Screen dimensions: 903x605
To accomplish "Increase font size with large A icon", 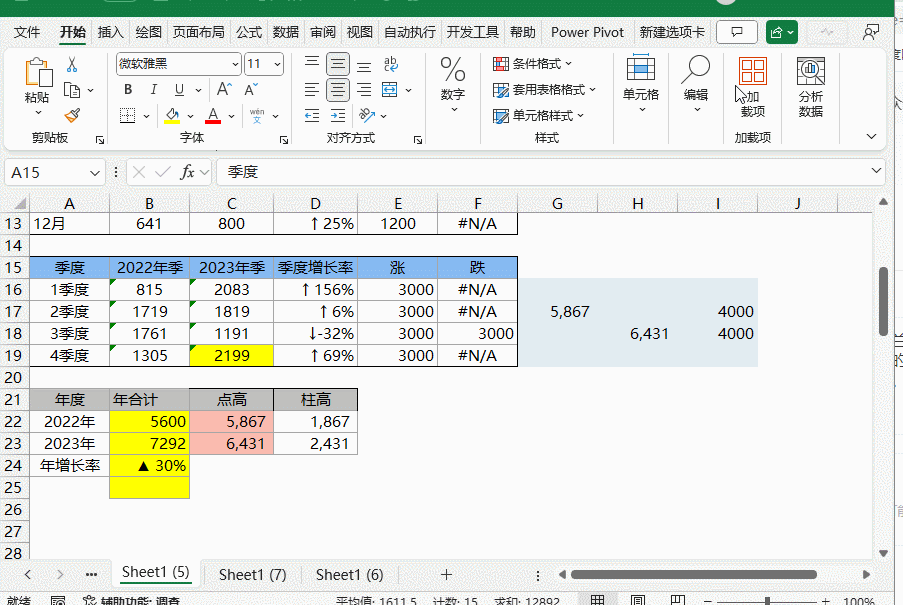I will [224, 89].
